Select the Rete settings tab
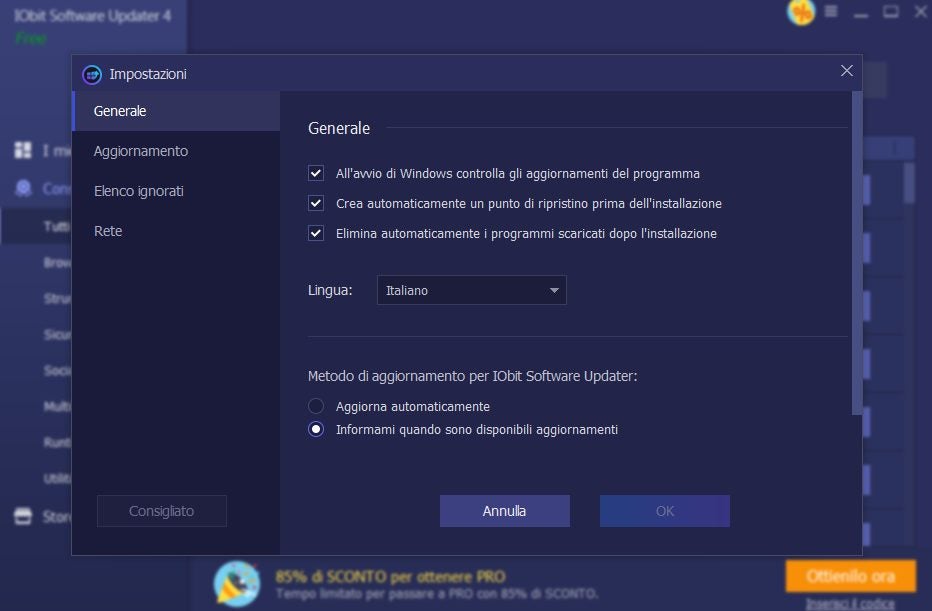This screenshot has height=611, width=932. coord(108,231)
